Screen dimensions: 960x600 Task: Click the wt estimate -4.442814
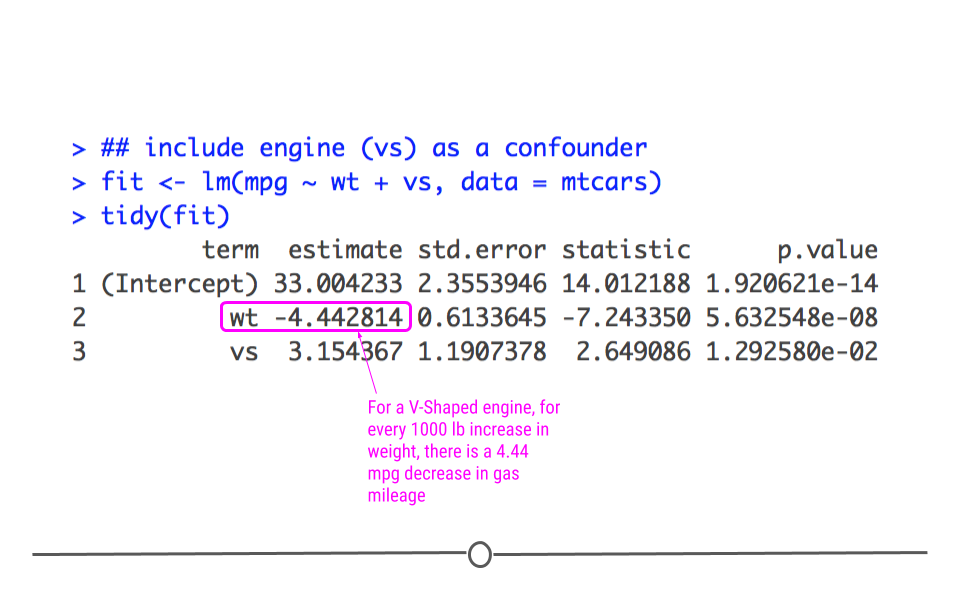(338, 318)
